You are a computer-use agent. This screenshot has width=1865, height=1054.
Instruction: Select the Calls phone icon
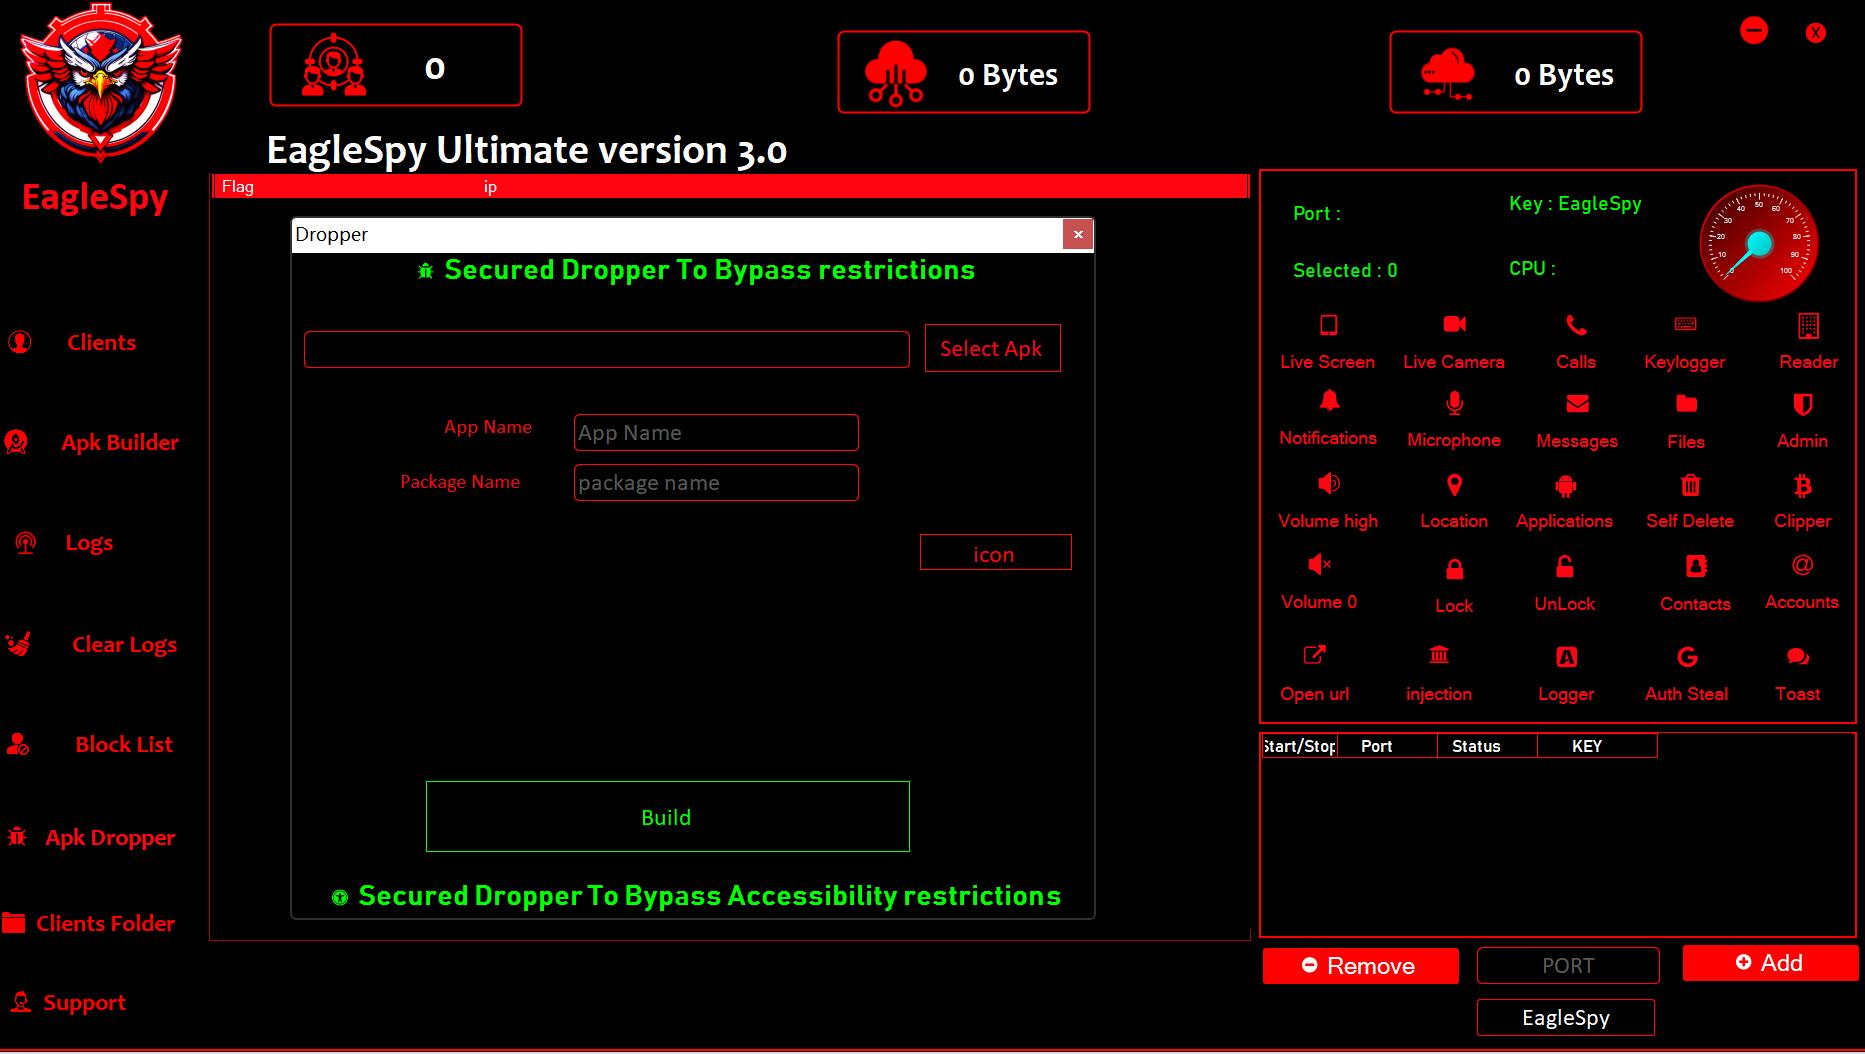1576,325
